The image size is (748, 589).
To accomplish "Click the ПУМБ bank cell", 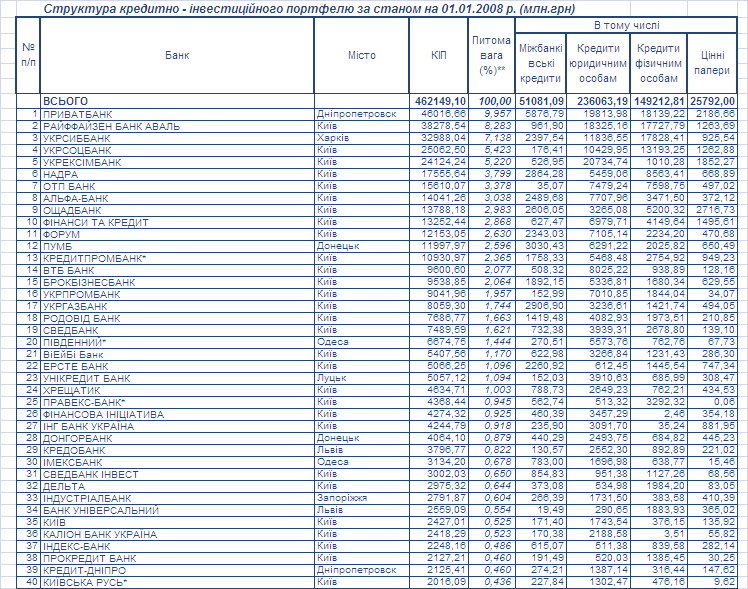I will point(177,246).
